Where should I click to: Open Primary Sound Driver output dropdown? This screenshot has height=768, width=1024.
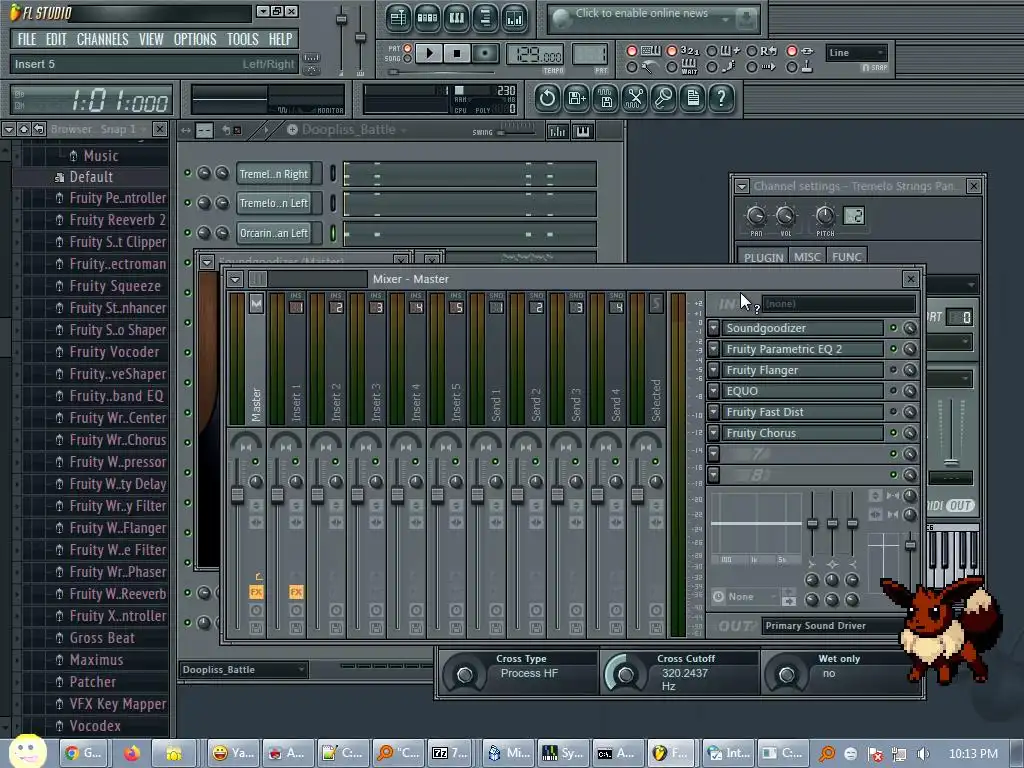point(833,626)
